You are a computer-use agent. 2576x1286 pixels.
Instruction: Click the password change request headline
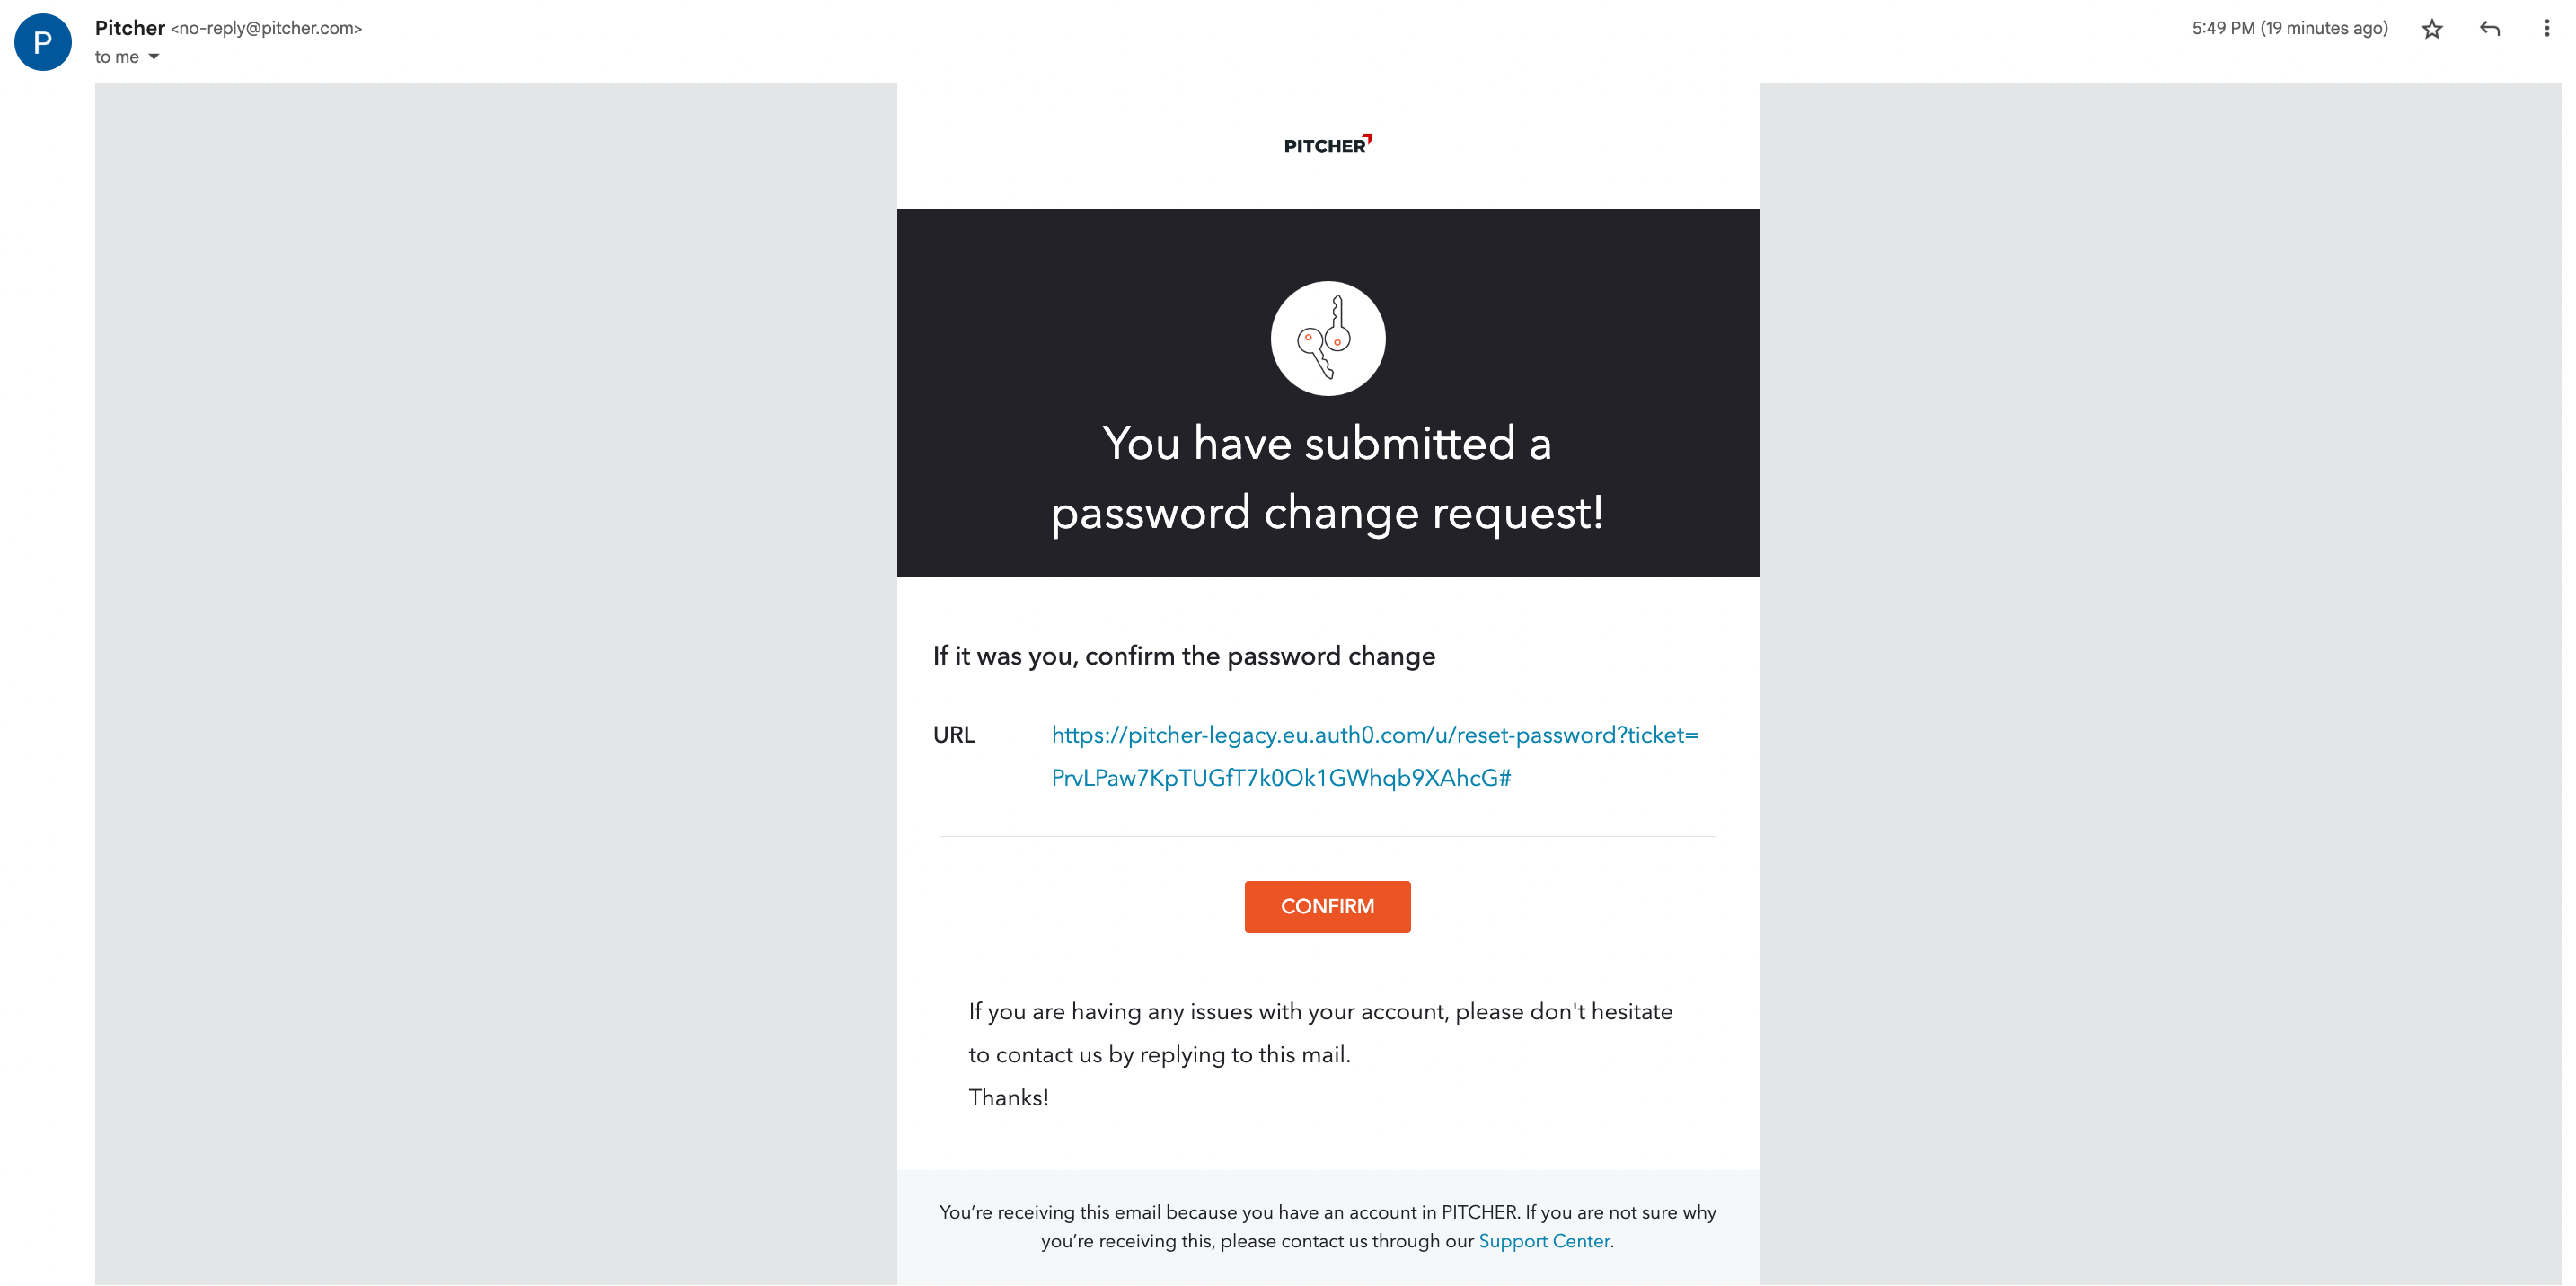click(1327, 478)
